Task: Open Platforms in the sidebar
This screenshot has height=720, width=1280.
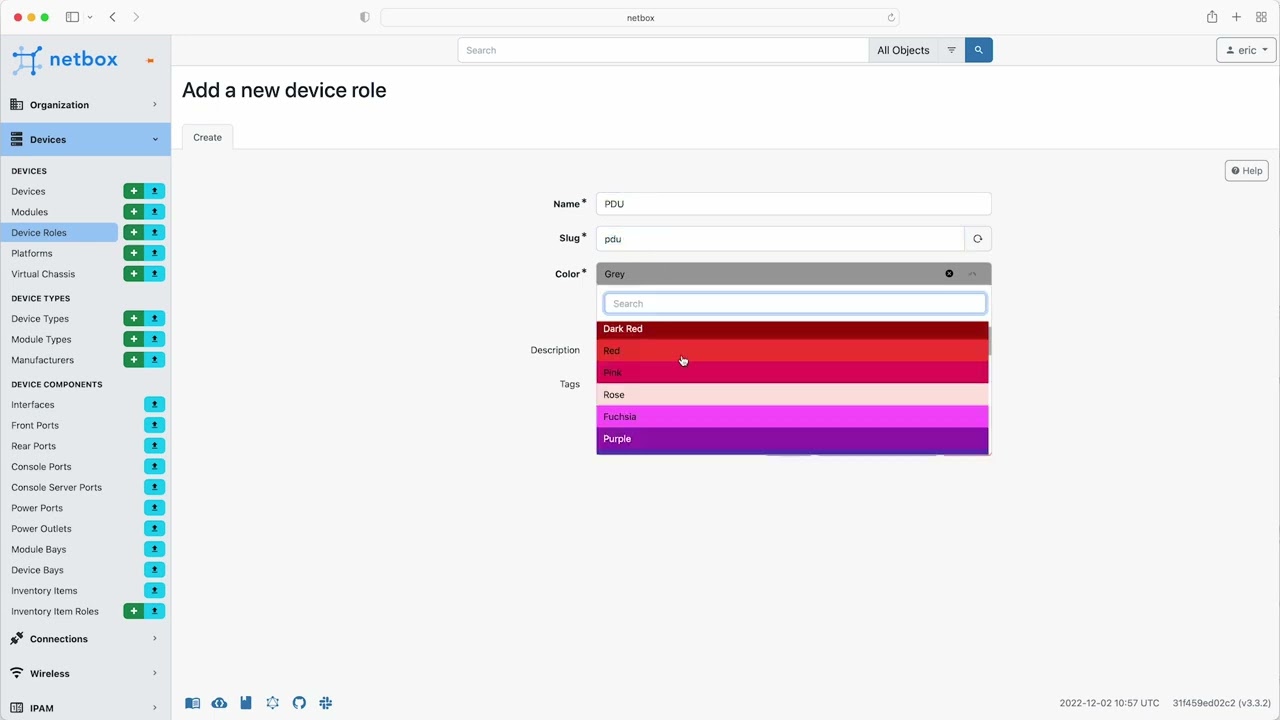Action: 31,253
